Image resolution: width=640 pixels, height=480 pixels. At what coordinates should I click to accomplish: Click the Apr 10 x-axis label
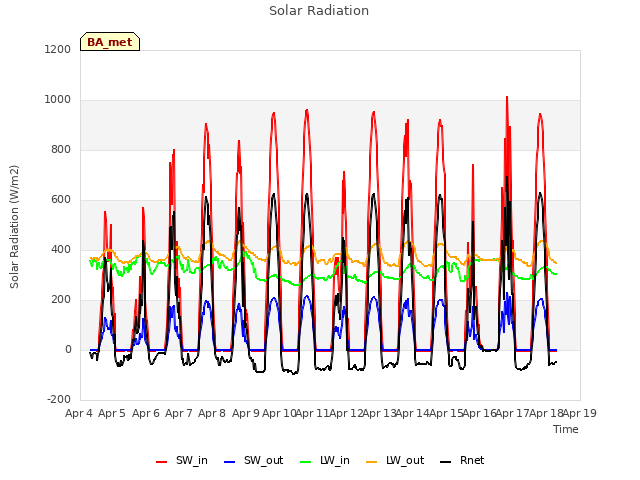[x=279, y=413]
